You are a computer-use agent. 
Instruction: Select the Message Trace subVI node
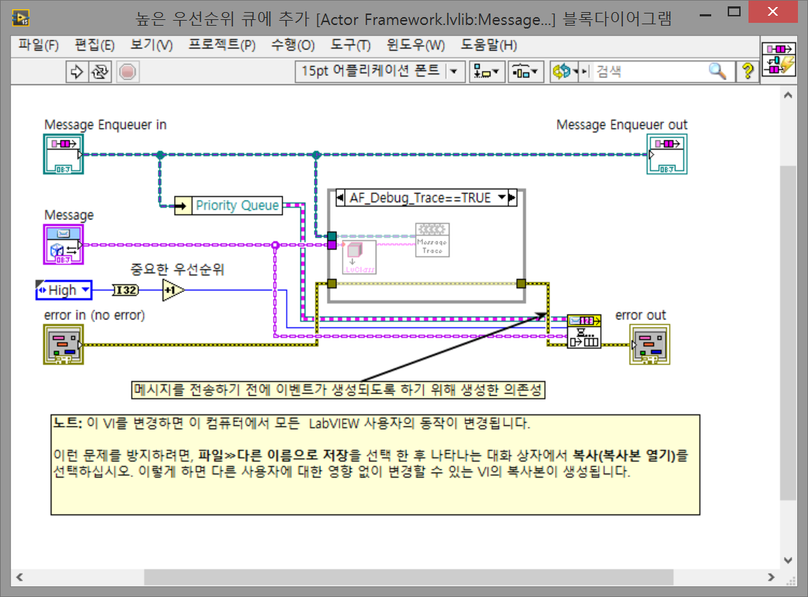pos(433,239)
